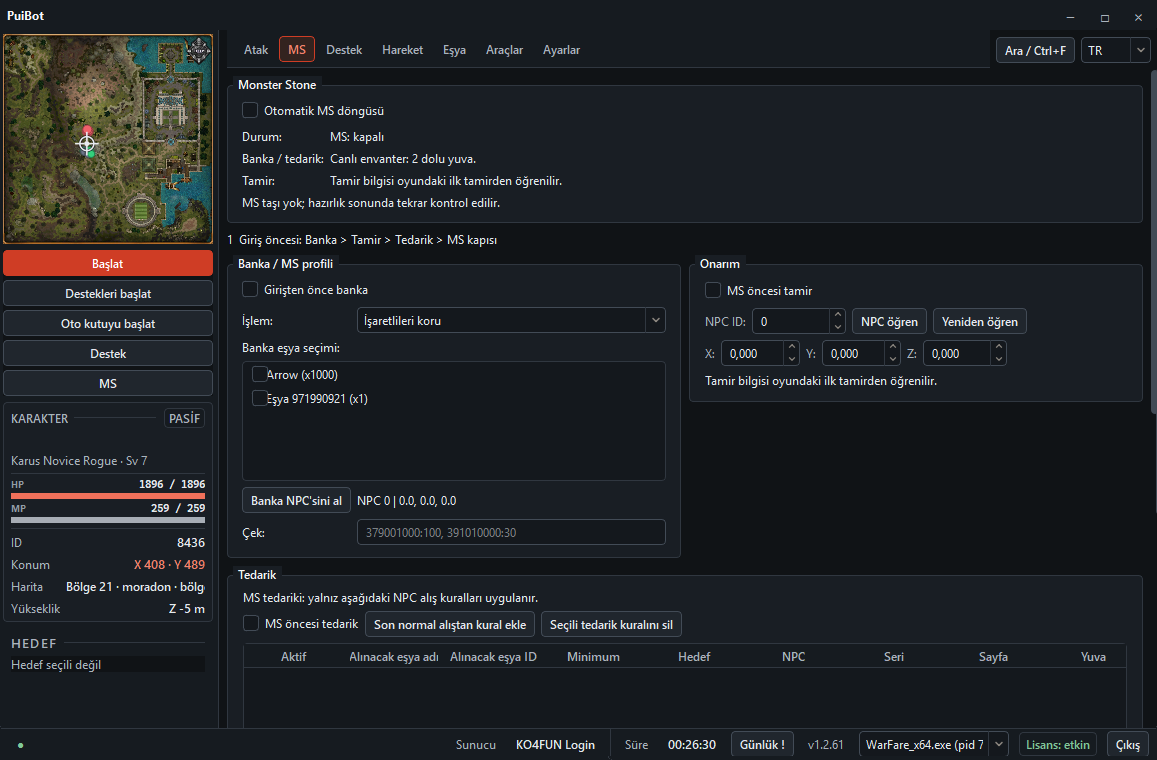The width and height of the screenshot is (1157, 760).
Task: Tick the Girişten önce banka checkbox
Action: [250, 289]
